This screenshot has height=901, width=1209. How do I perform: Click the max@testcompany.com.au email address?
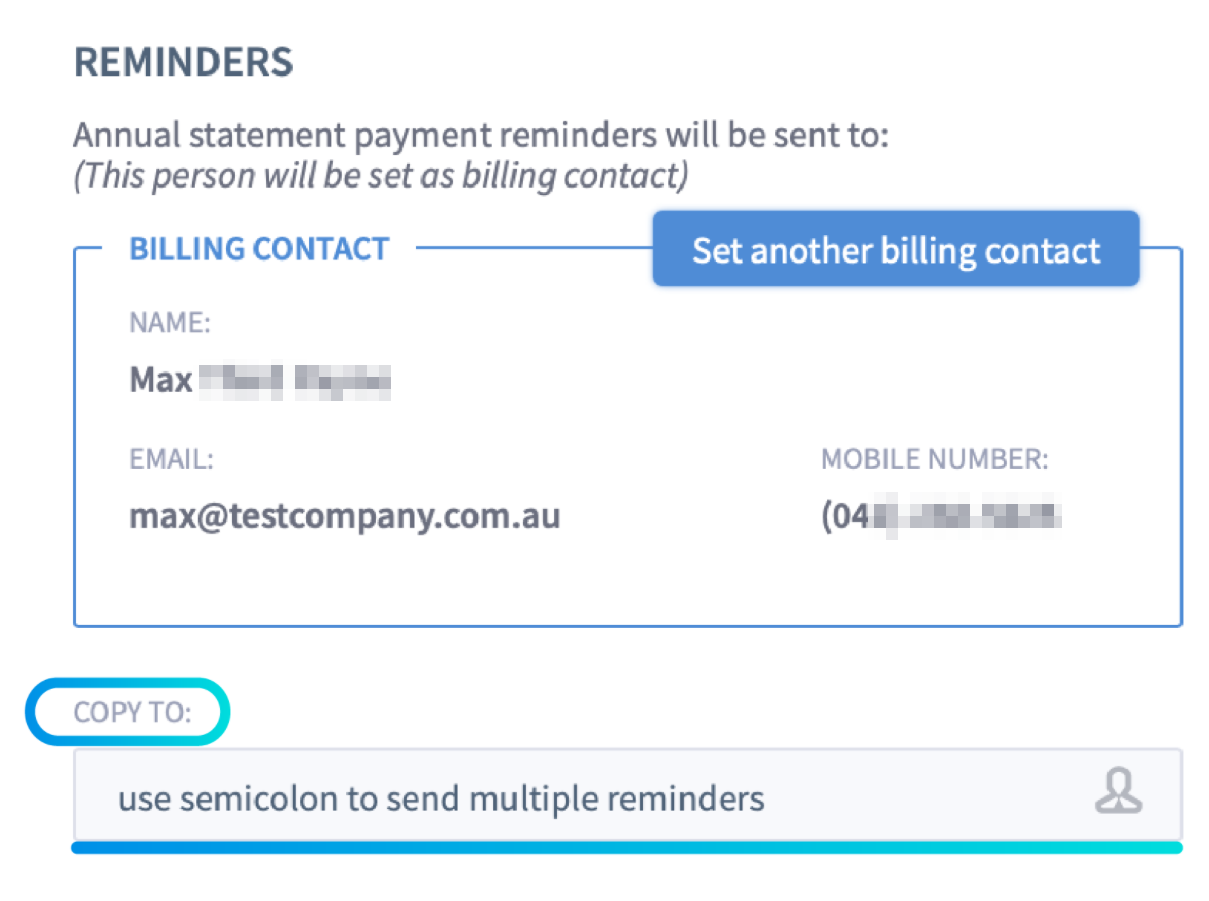coord(344,516)
